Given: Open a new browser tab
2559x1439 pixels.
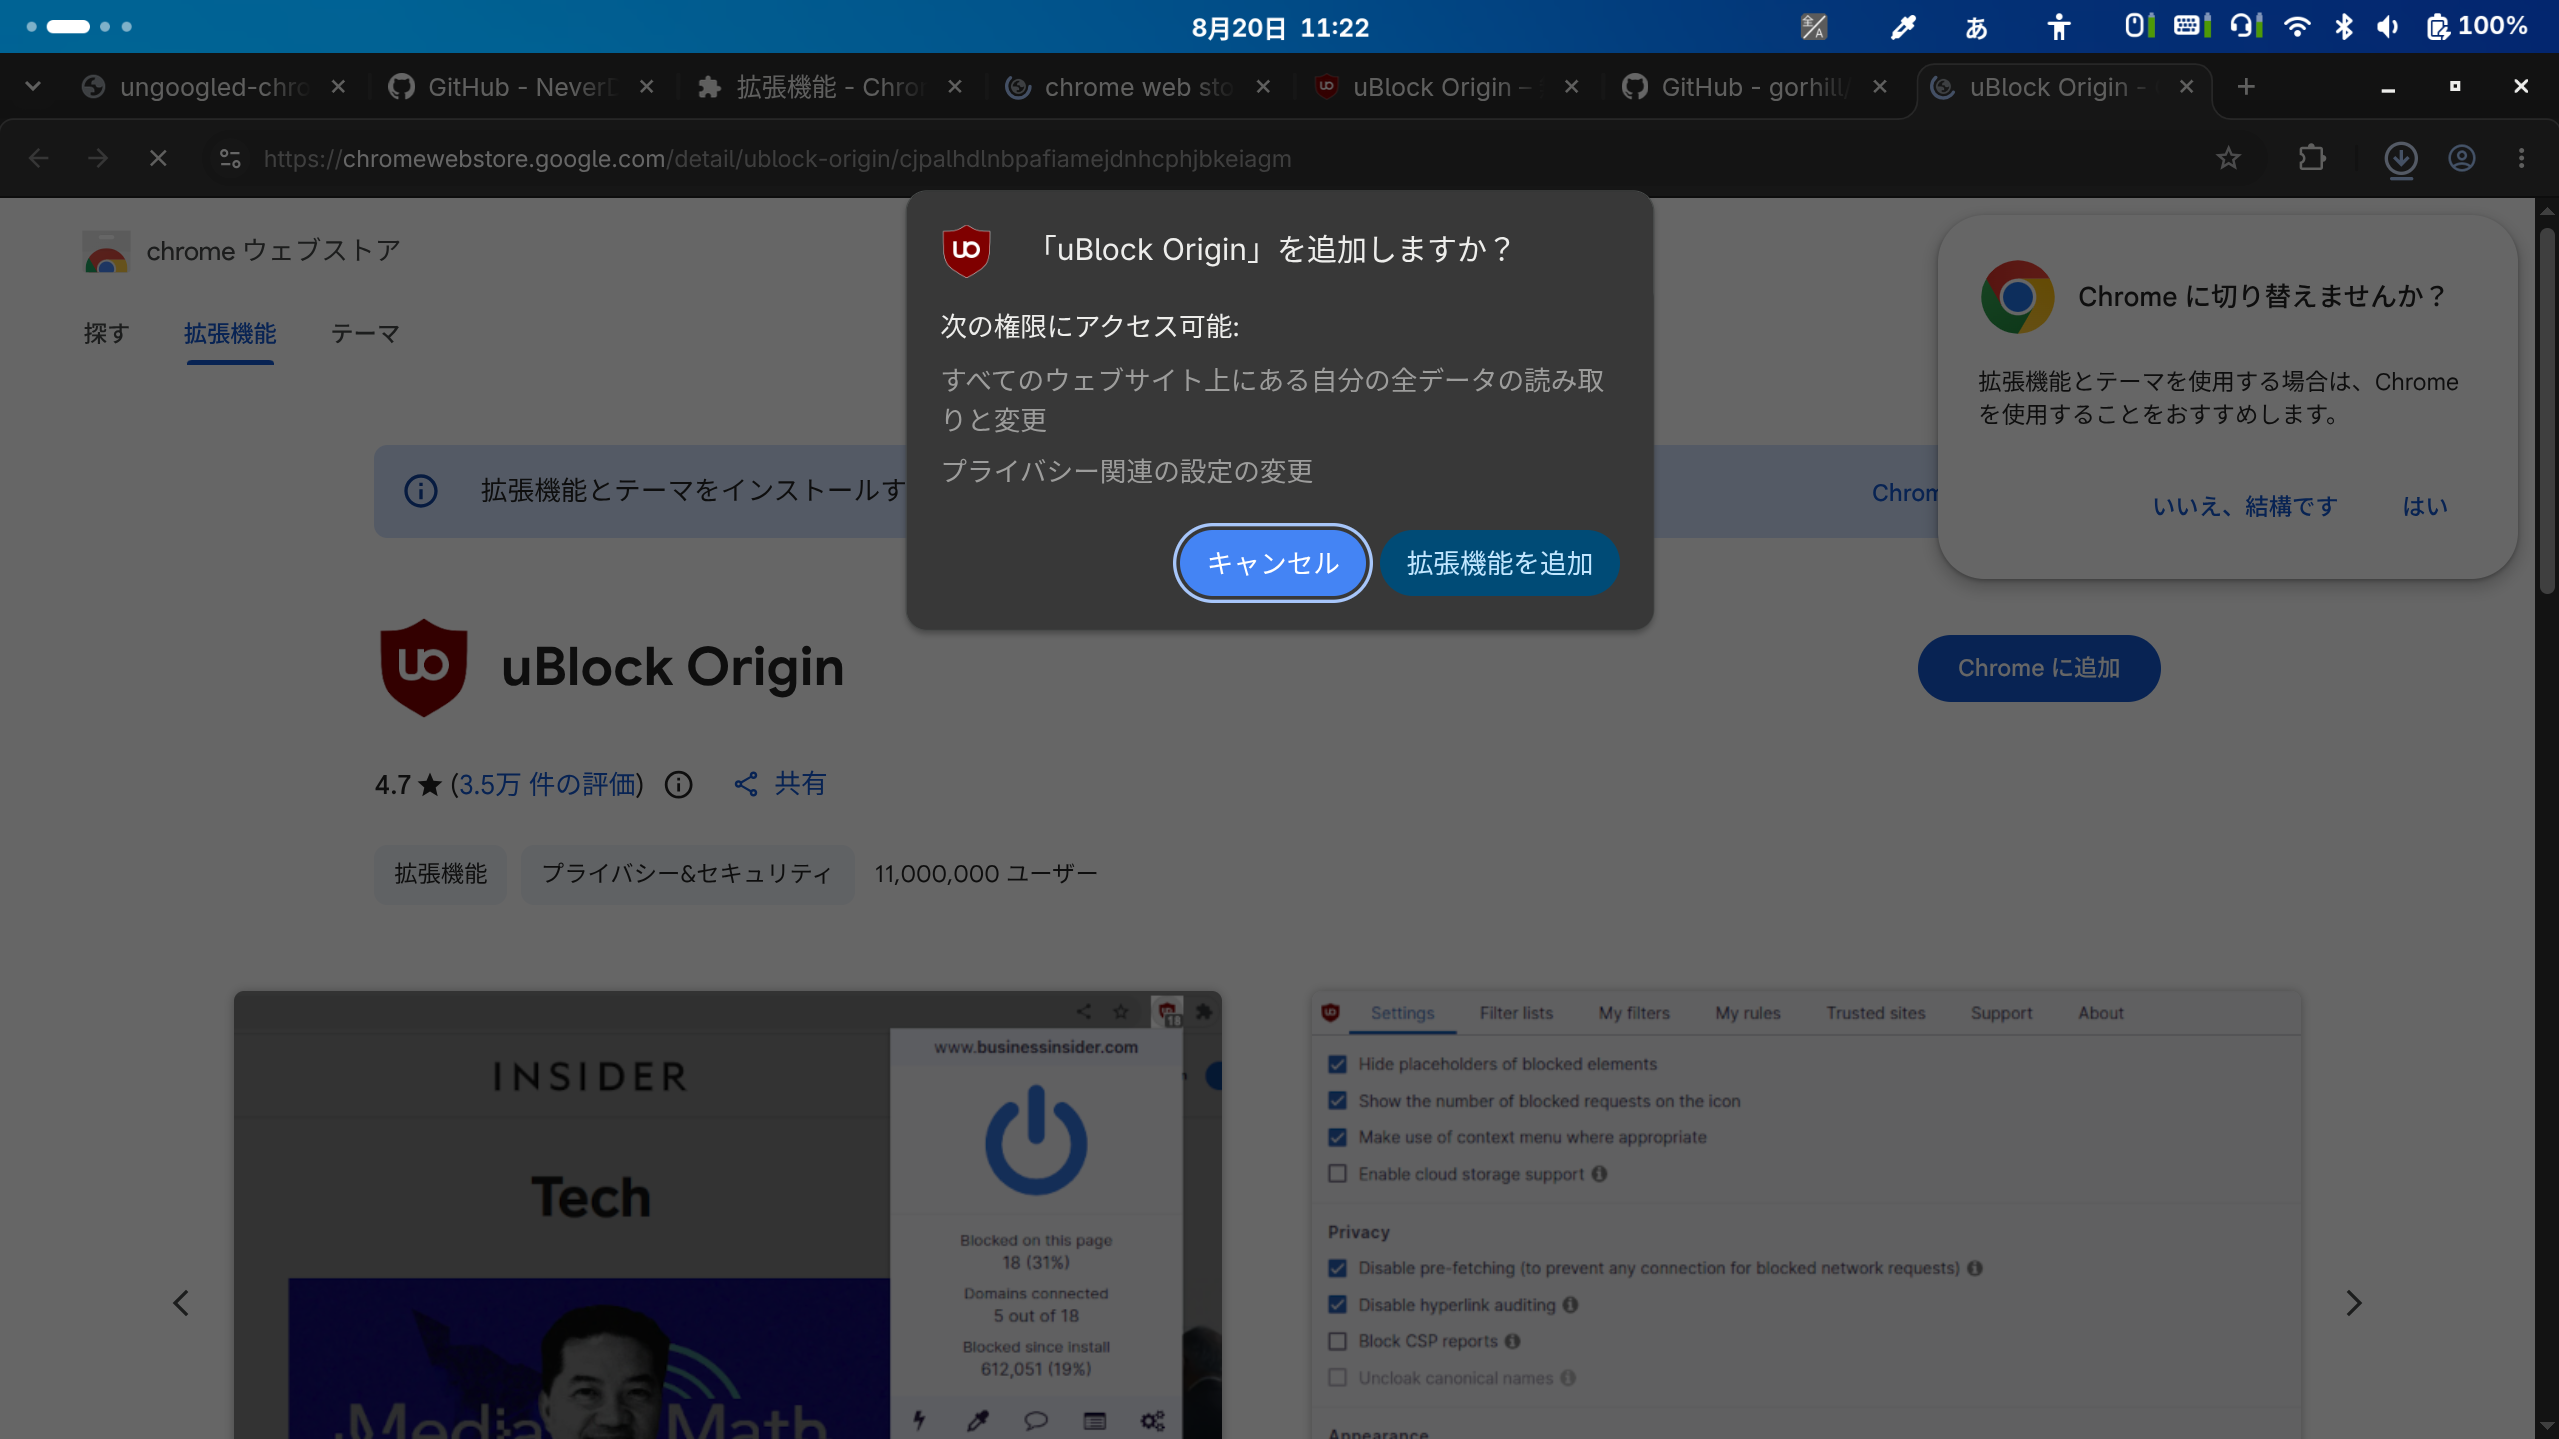Looking at the screenshot, I should [x=2246, y=87].
